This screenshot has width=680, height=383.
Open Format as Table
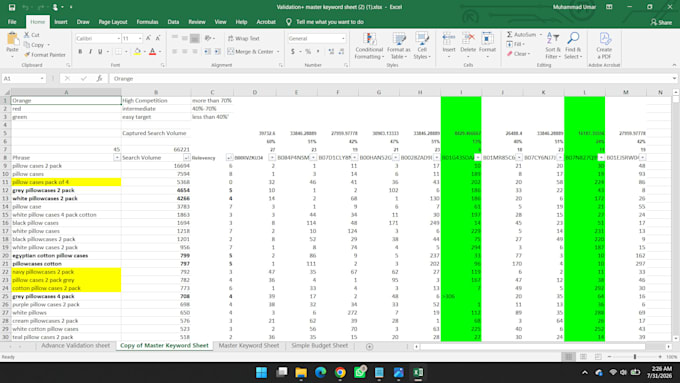[398, 46]
